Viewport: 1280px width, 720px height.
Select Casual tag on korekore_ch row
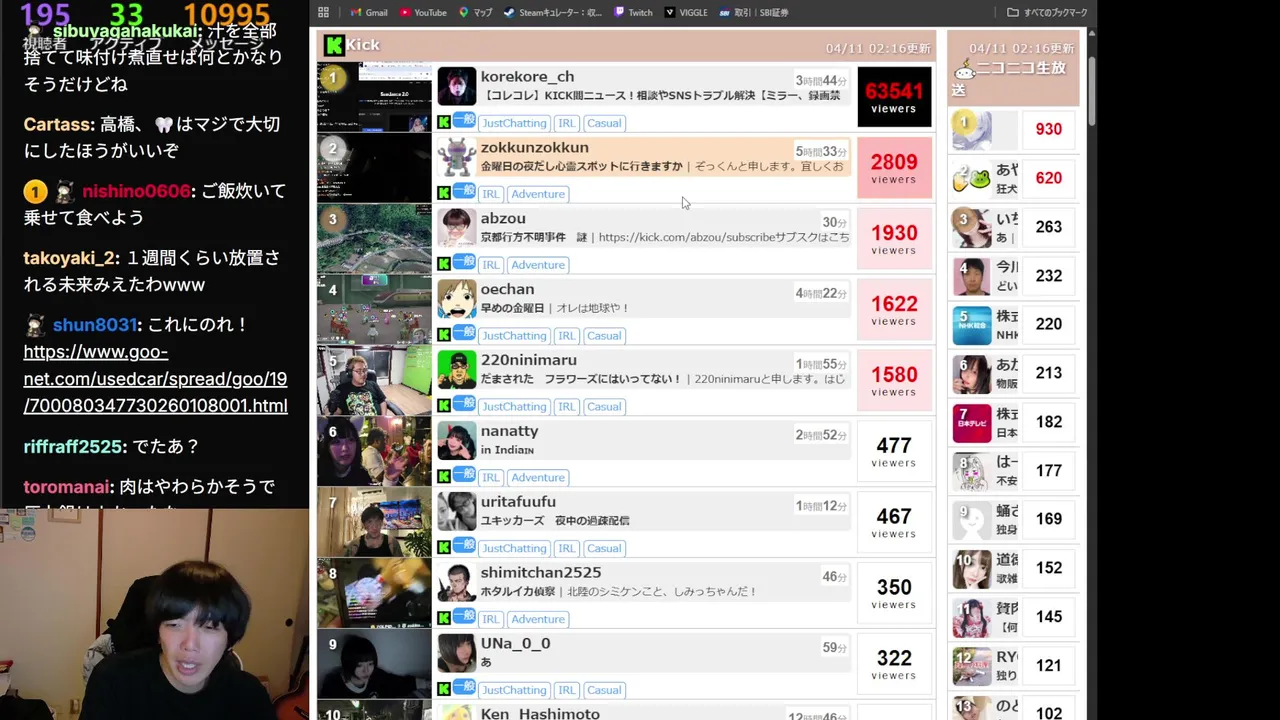point(604,123)
